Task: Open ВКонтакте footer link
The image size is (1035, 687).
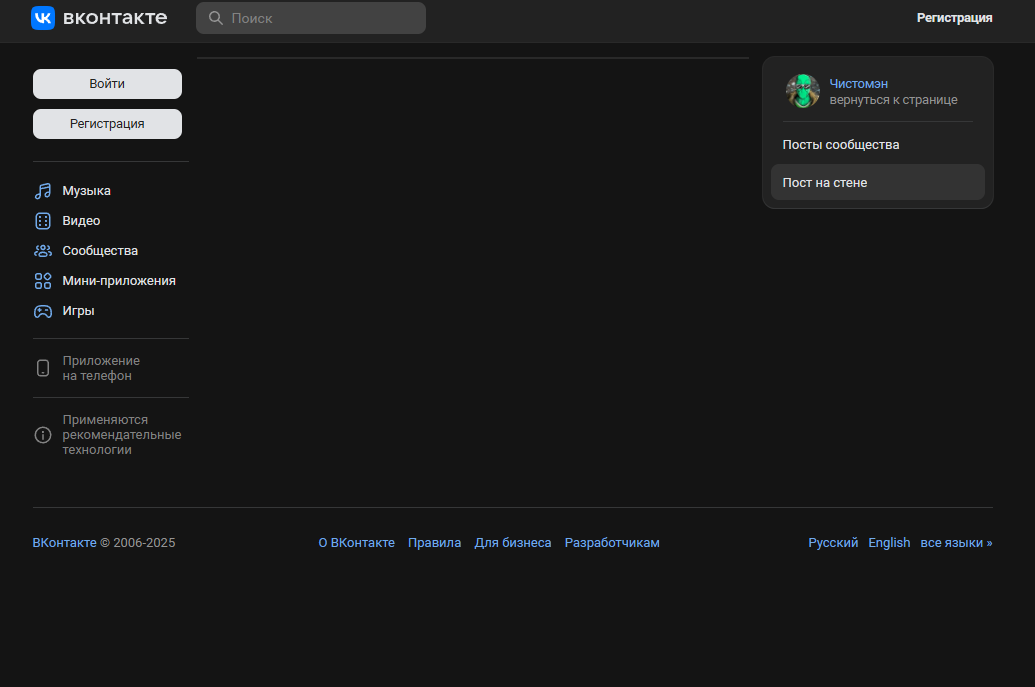Action: click(x=65, y=542)
